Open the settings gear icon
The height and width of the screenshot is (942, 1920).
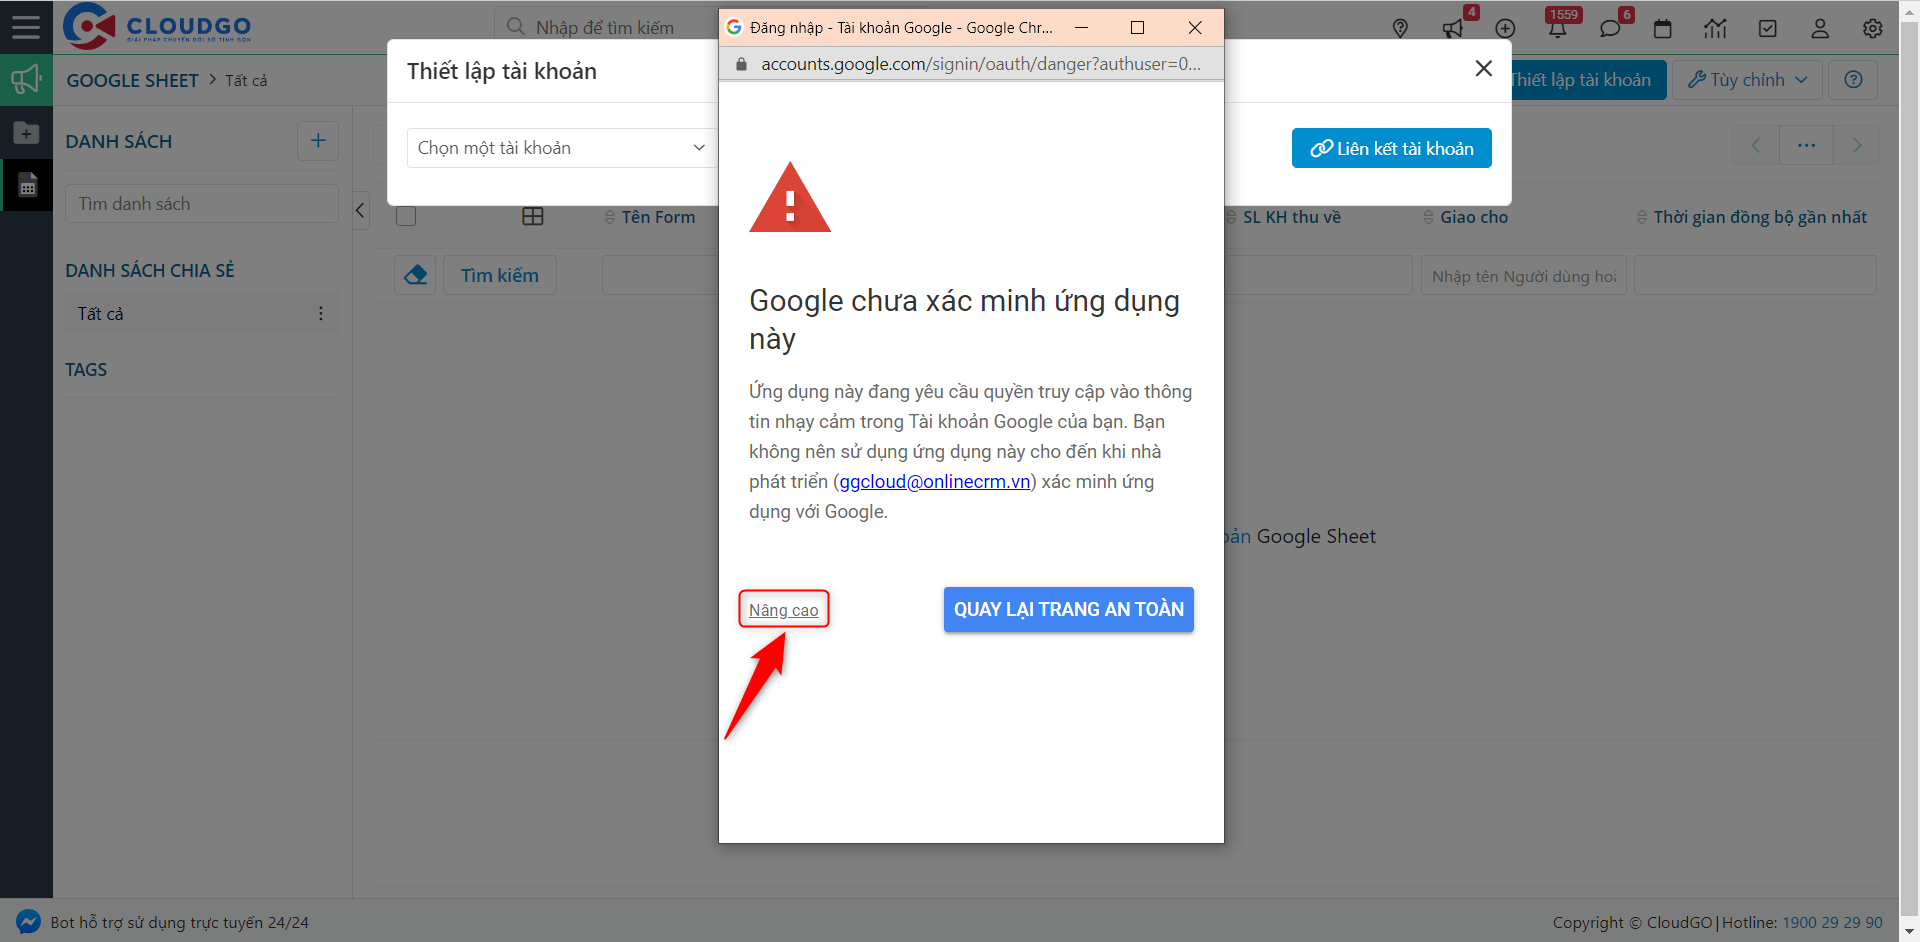coord(1872,29)
